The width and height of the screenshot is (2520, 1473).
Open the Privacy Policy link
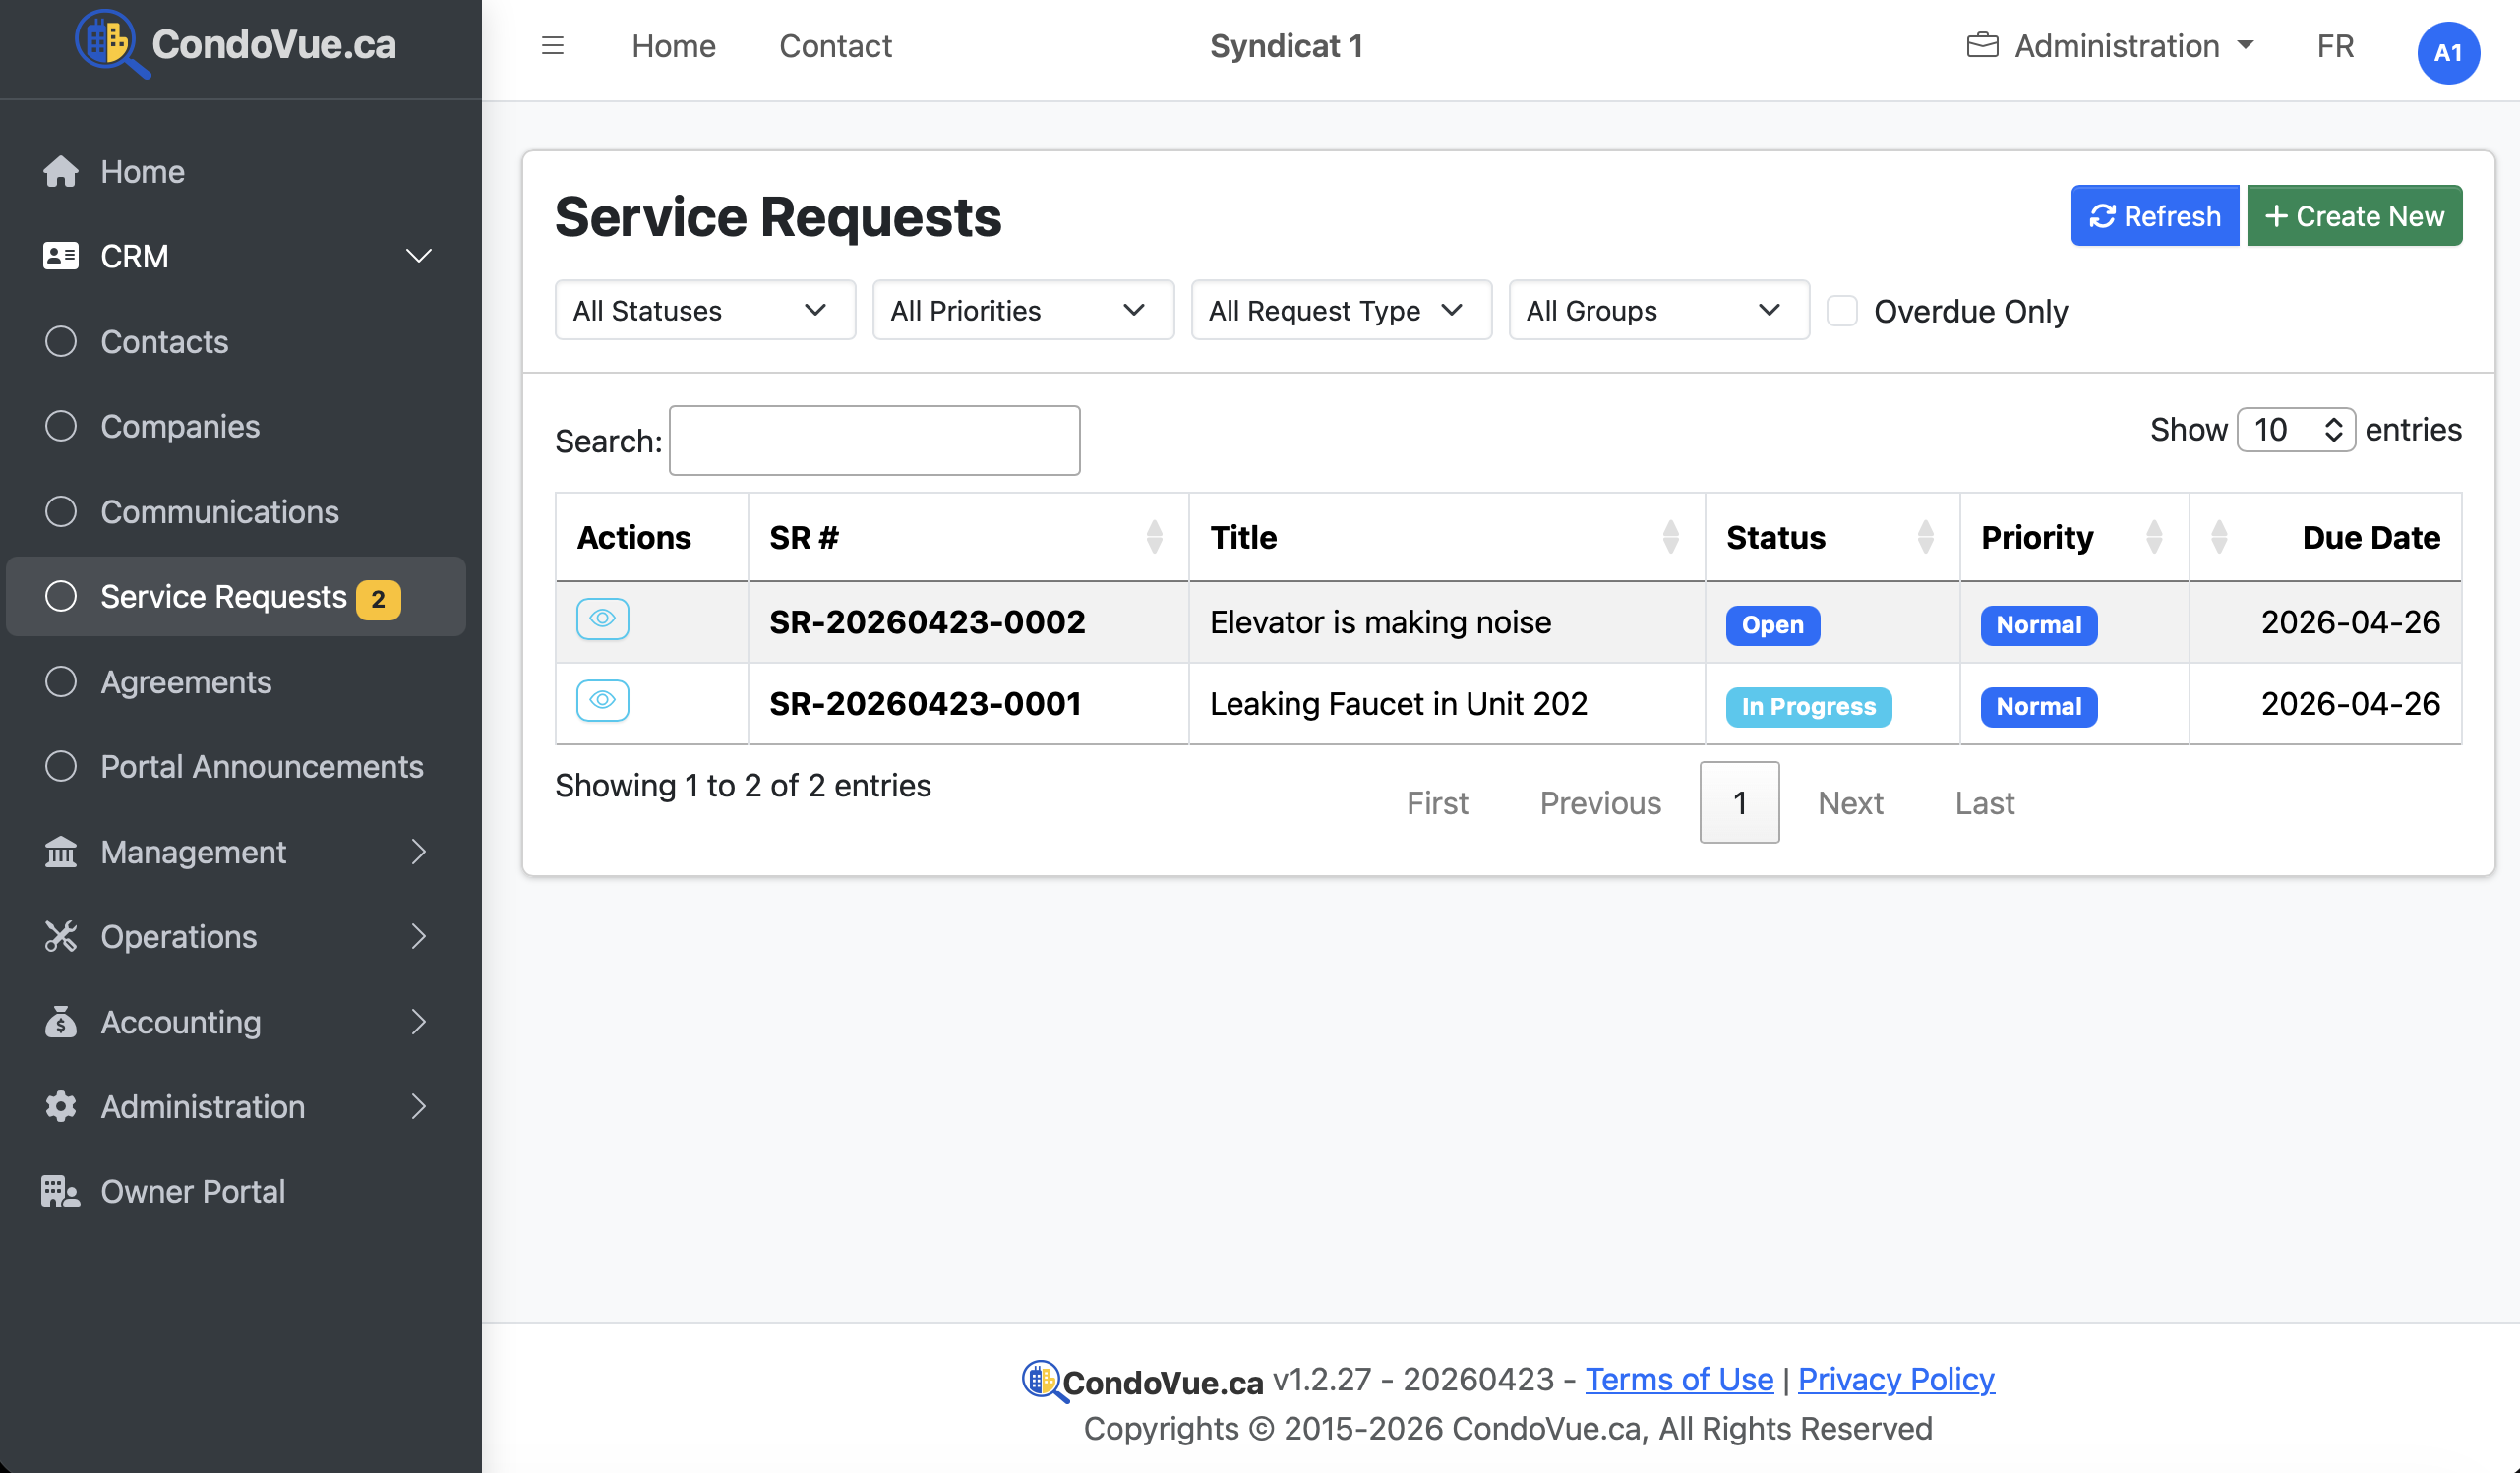pyautogui.click(x=1896, y=1379)
